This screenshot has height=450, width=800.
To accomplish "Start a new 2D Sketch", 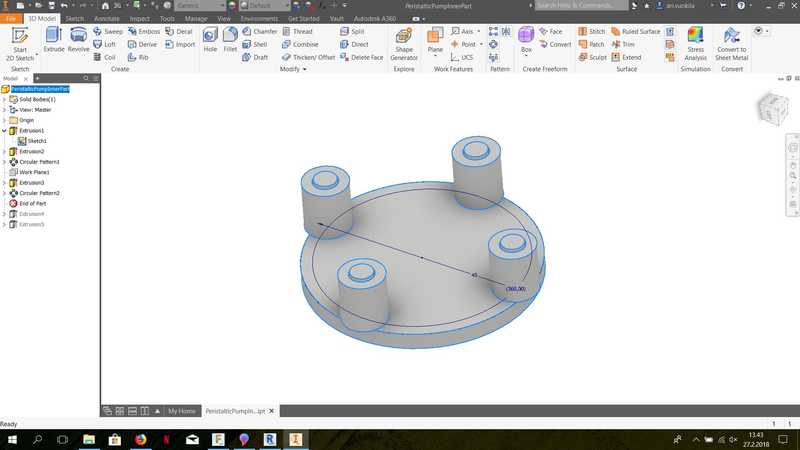I will point(20,44).
